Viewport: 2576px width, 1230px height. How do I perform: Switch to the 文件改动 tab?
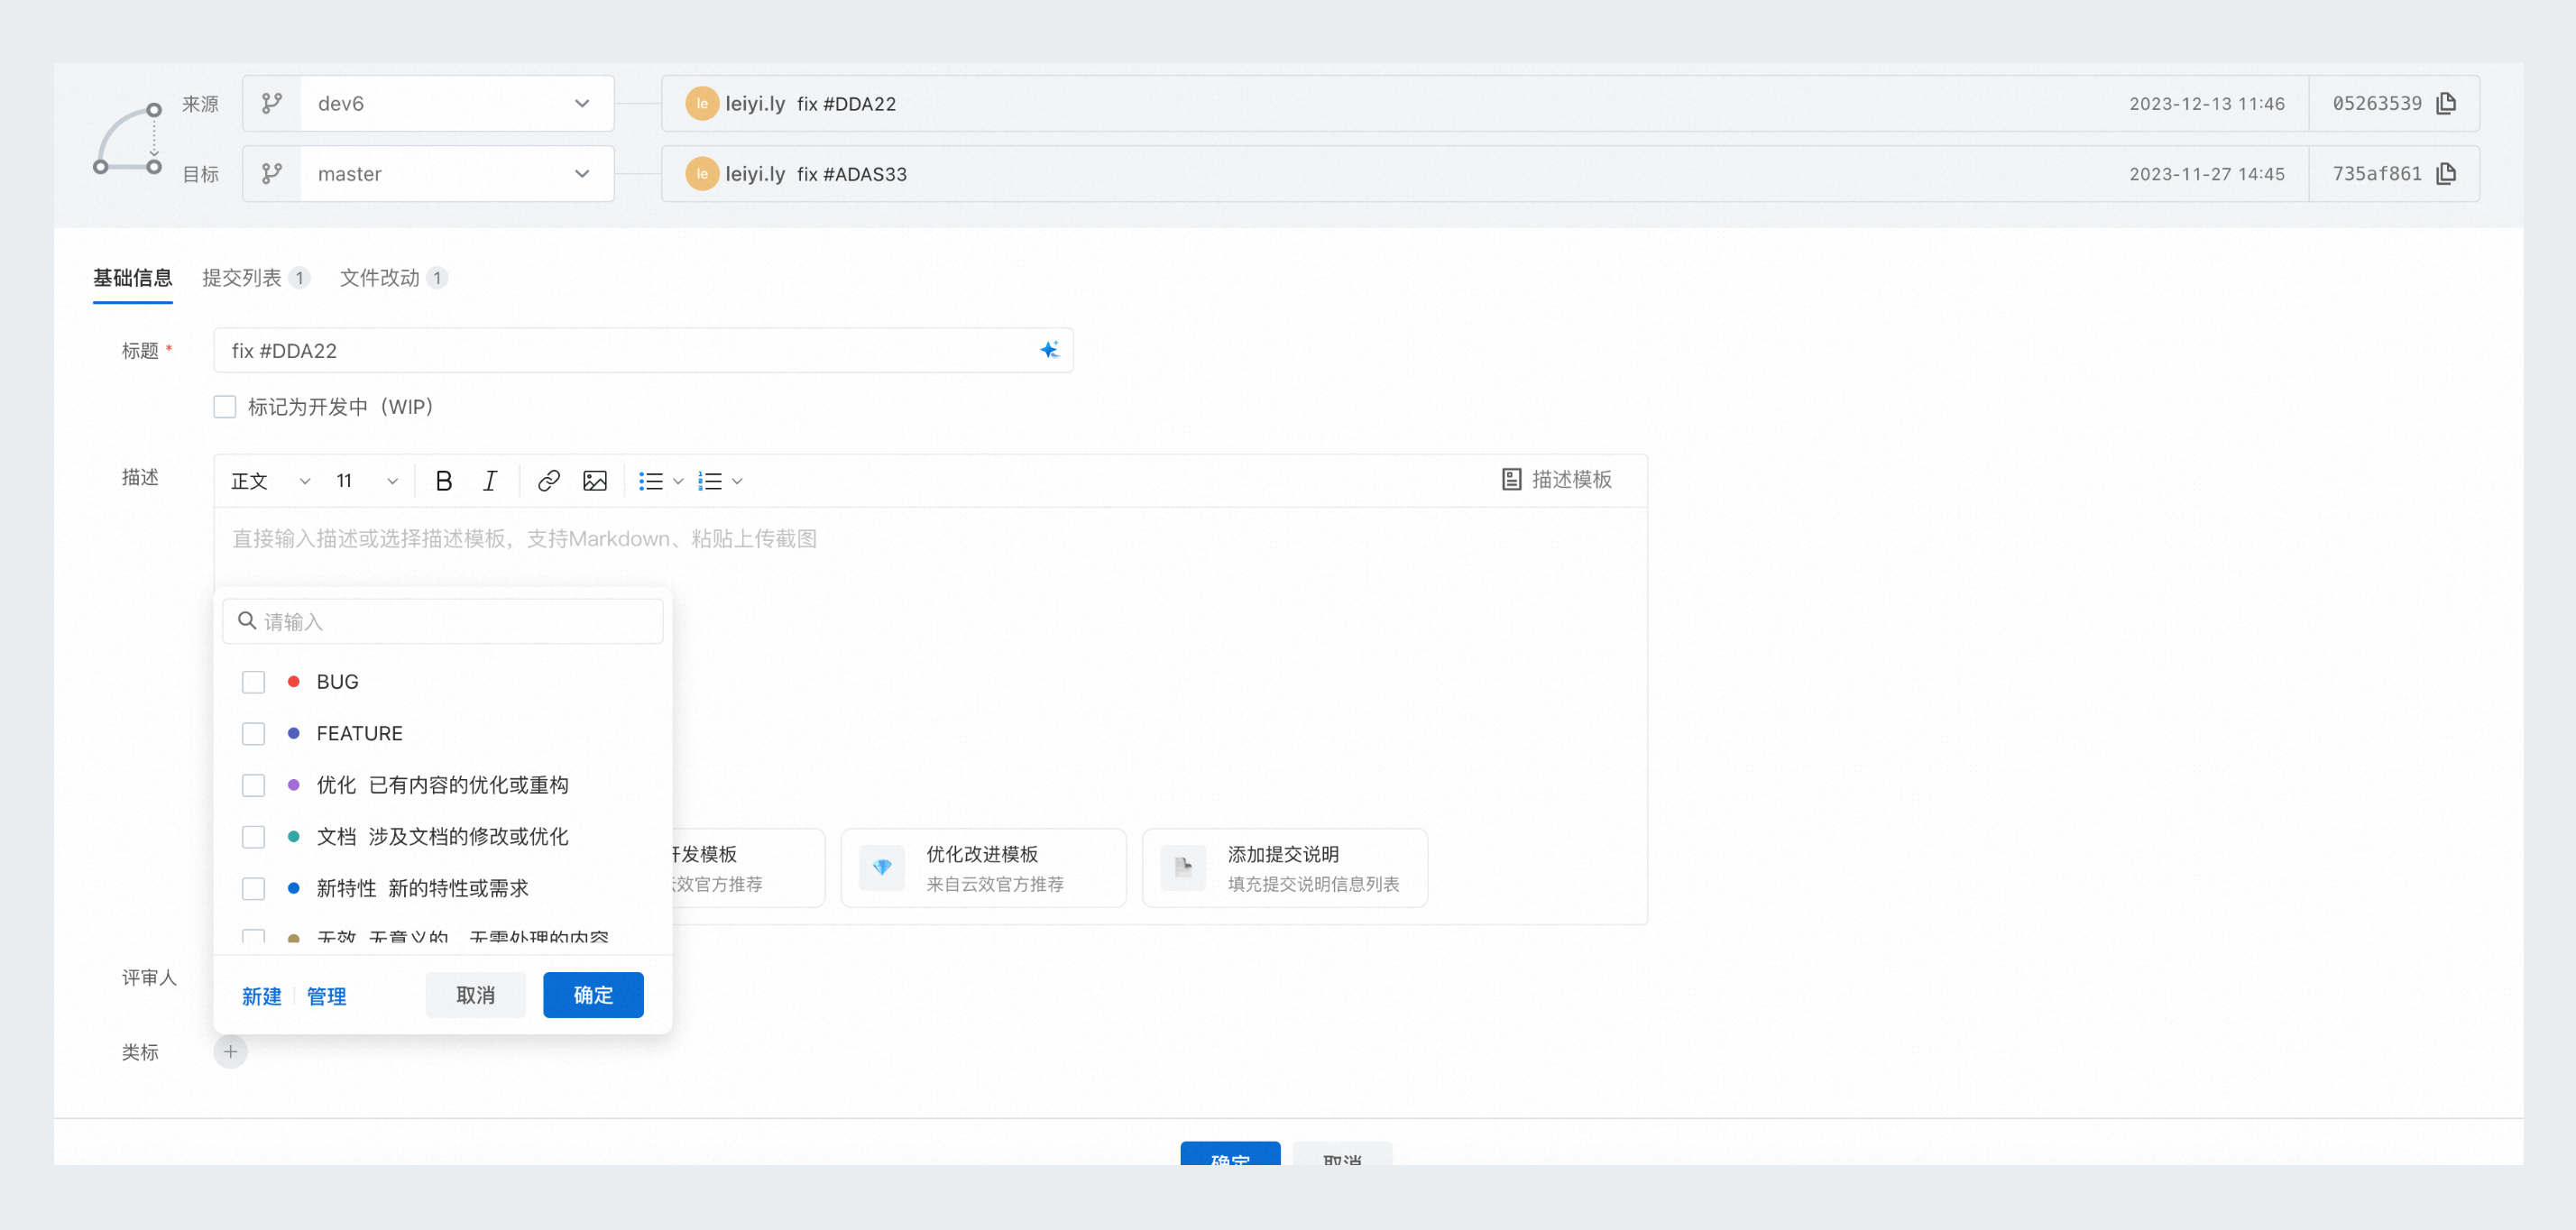pos(394,278)
